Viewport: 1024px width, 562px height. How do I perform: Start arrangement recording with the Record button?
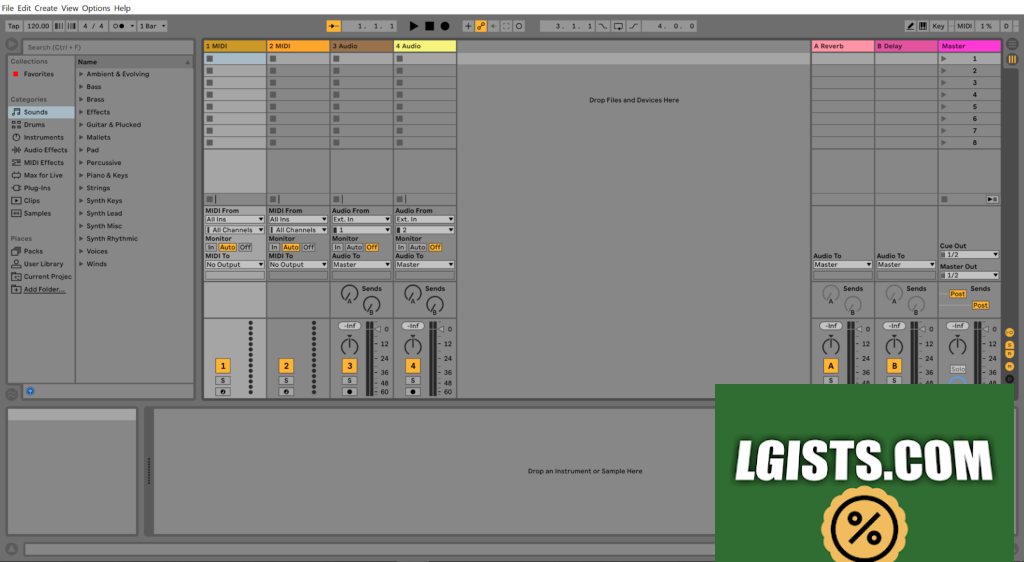[x=445, y=26]
